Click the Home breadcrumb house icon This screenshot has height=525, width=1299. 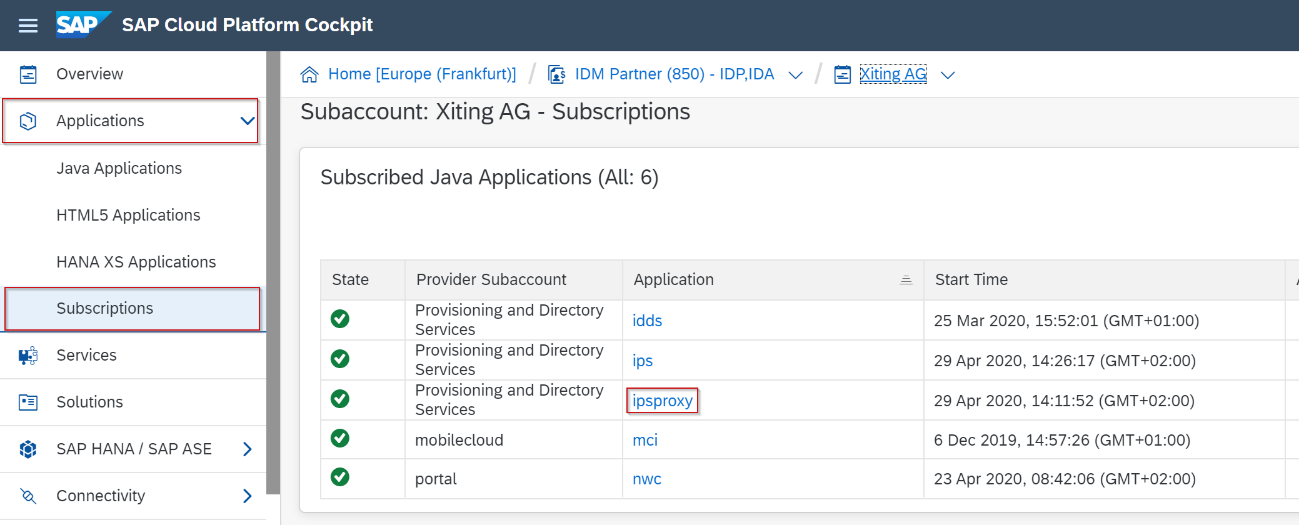pos(310,75)
